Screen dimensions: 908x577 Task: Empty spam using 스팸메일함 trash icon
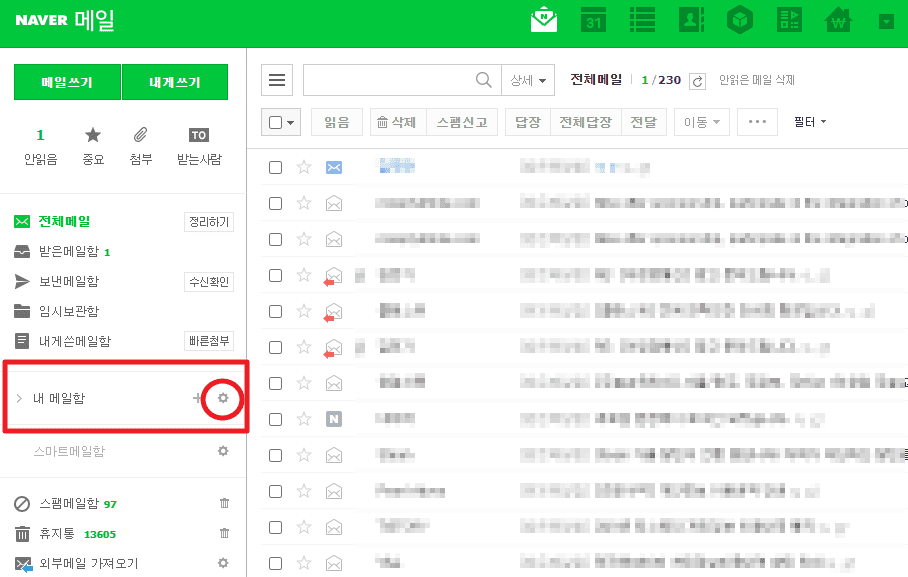tap(225, 503)
